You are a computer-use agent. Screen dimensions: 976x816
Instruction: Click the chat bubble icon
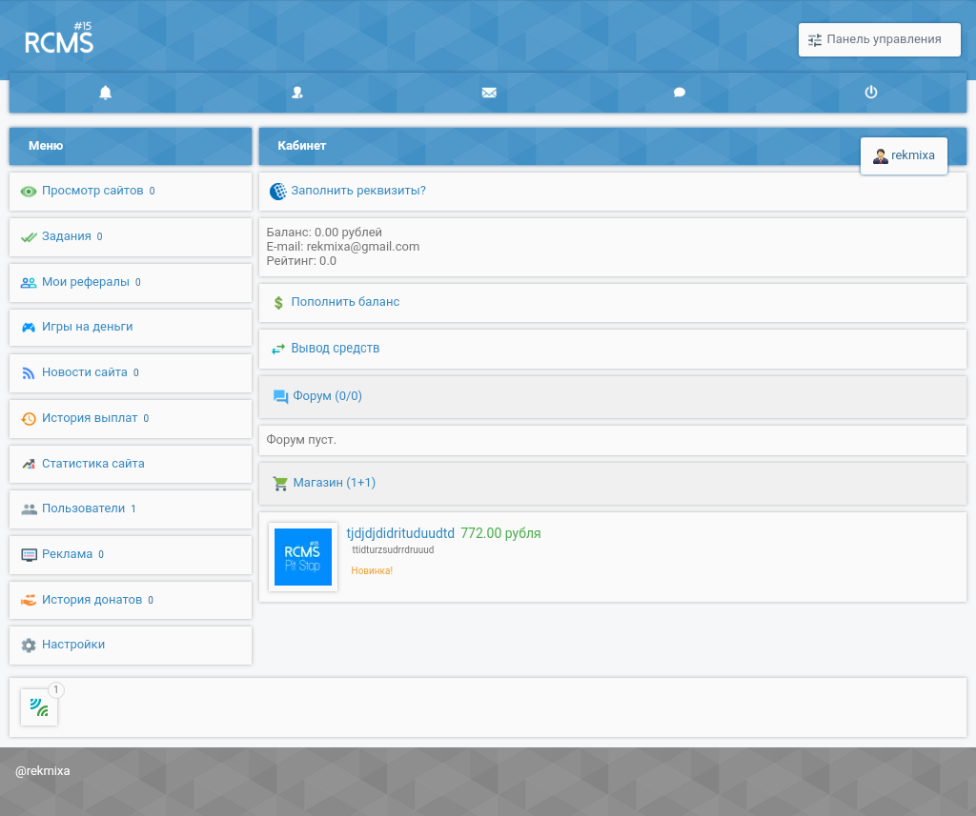point(679,93)
